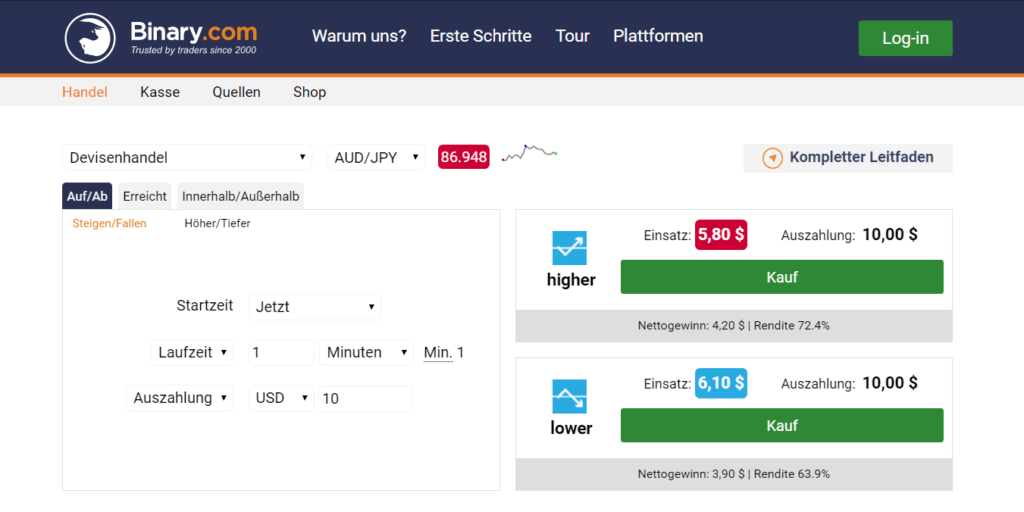
Task: Switch to the Innerhalb/Außerhalb tab
Action: pos(240,196)
